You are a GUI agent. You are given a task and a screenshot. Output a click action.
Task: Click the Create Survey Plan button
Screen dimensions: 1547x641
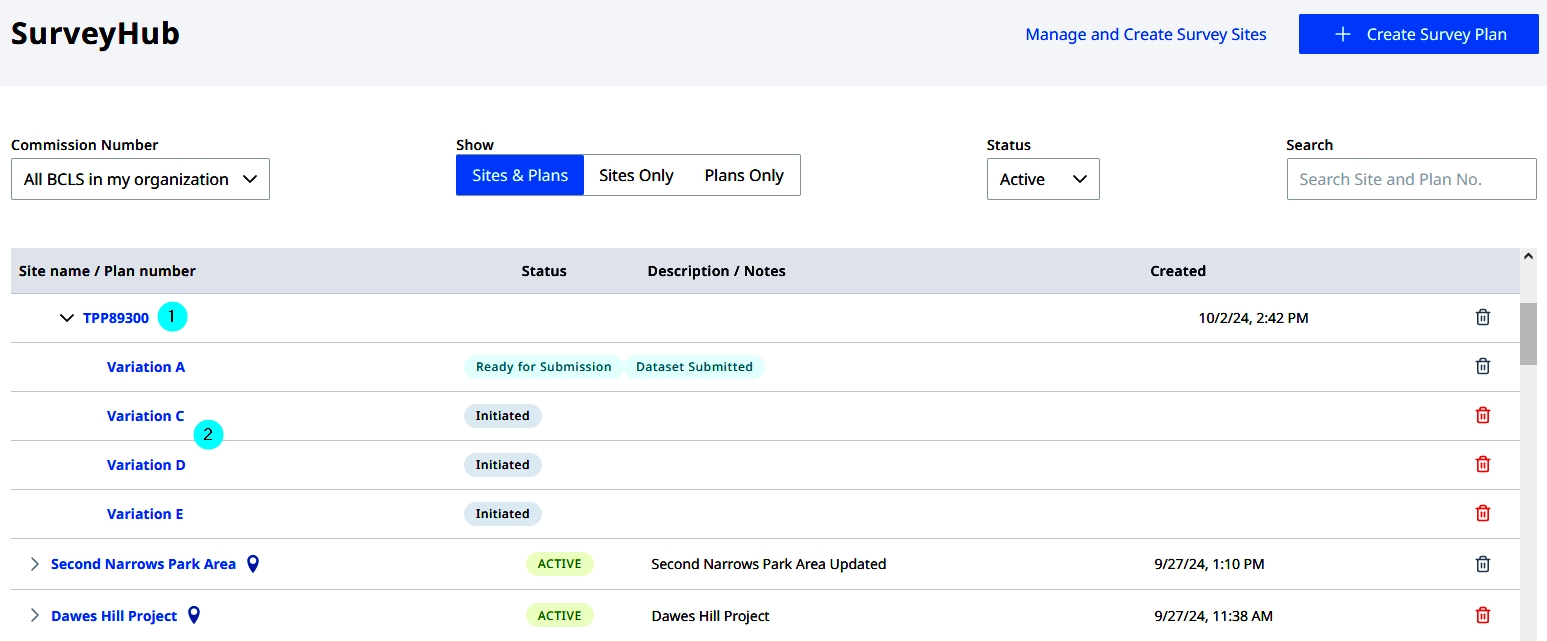pyautogui.click(x=1418, y=34)
